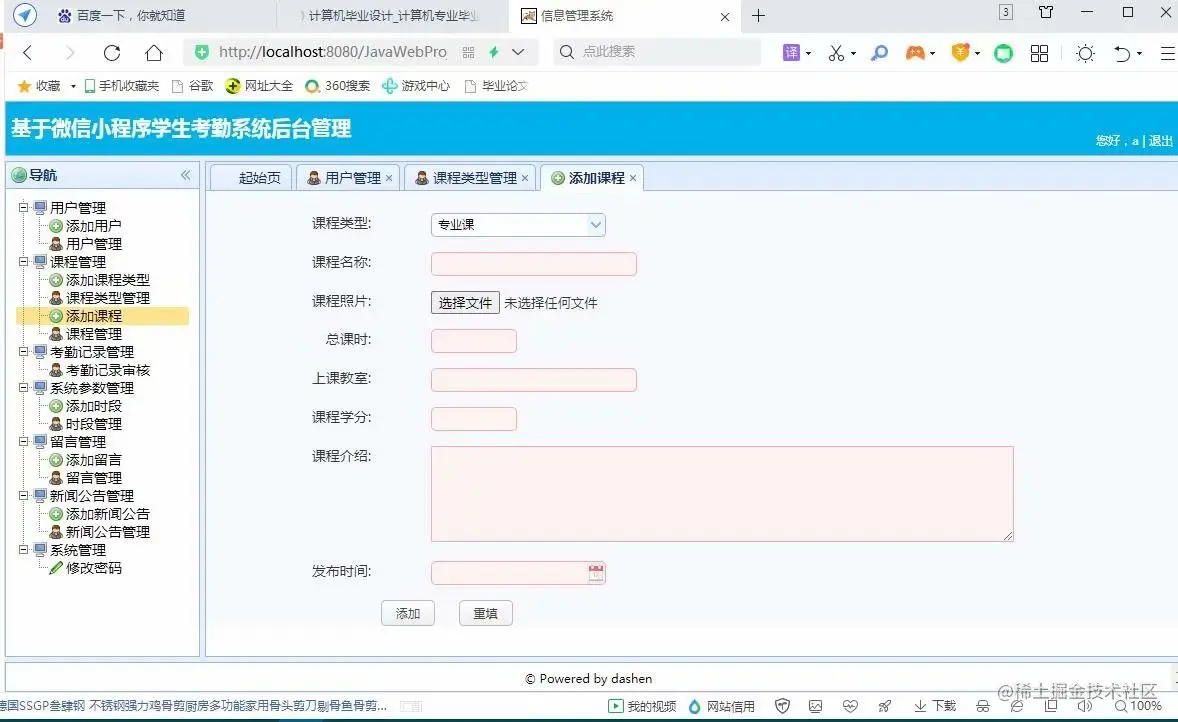Click the 选择文件 file chooser button
Image resolution: width=1178 pixels, height=722 pixels.
click(x=465, y=303)
